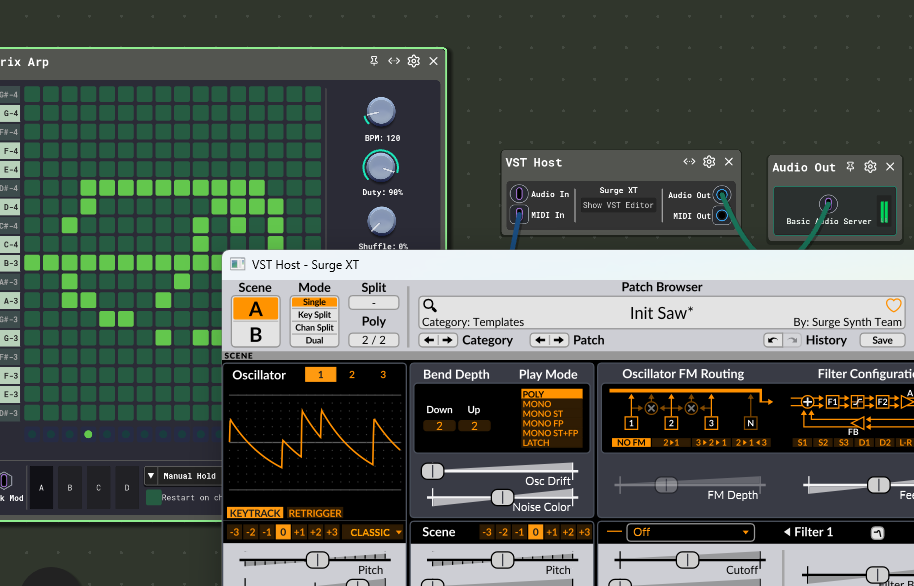Go to previous patch category arrow
Viewport: 914px width, 586px height.
[430, 340]
